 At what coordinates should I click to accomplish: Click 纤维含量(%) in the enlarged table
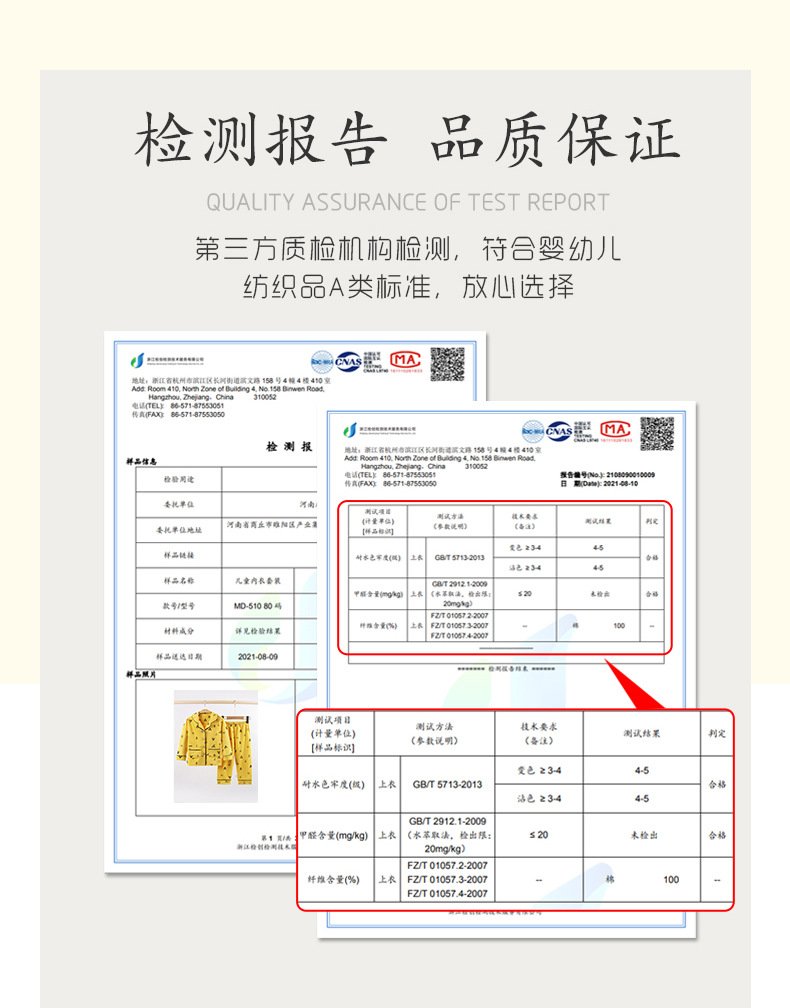pos(333,879)
